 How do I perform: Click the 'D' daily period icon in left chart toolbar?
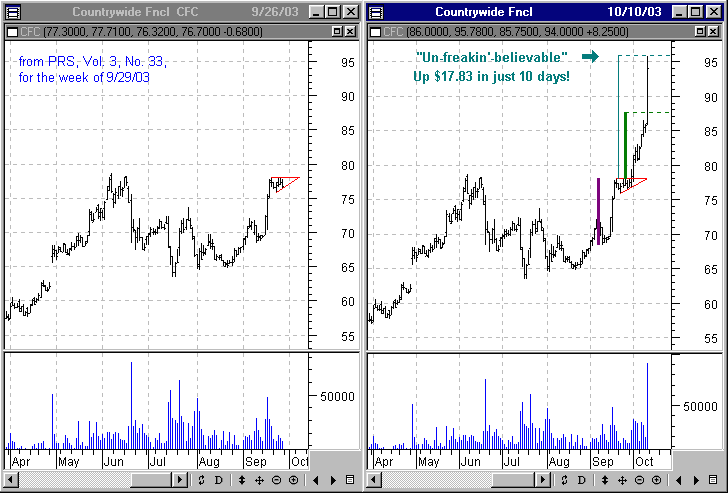tap(219, 480)
